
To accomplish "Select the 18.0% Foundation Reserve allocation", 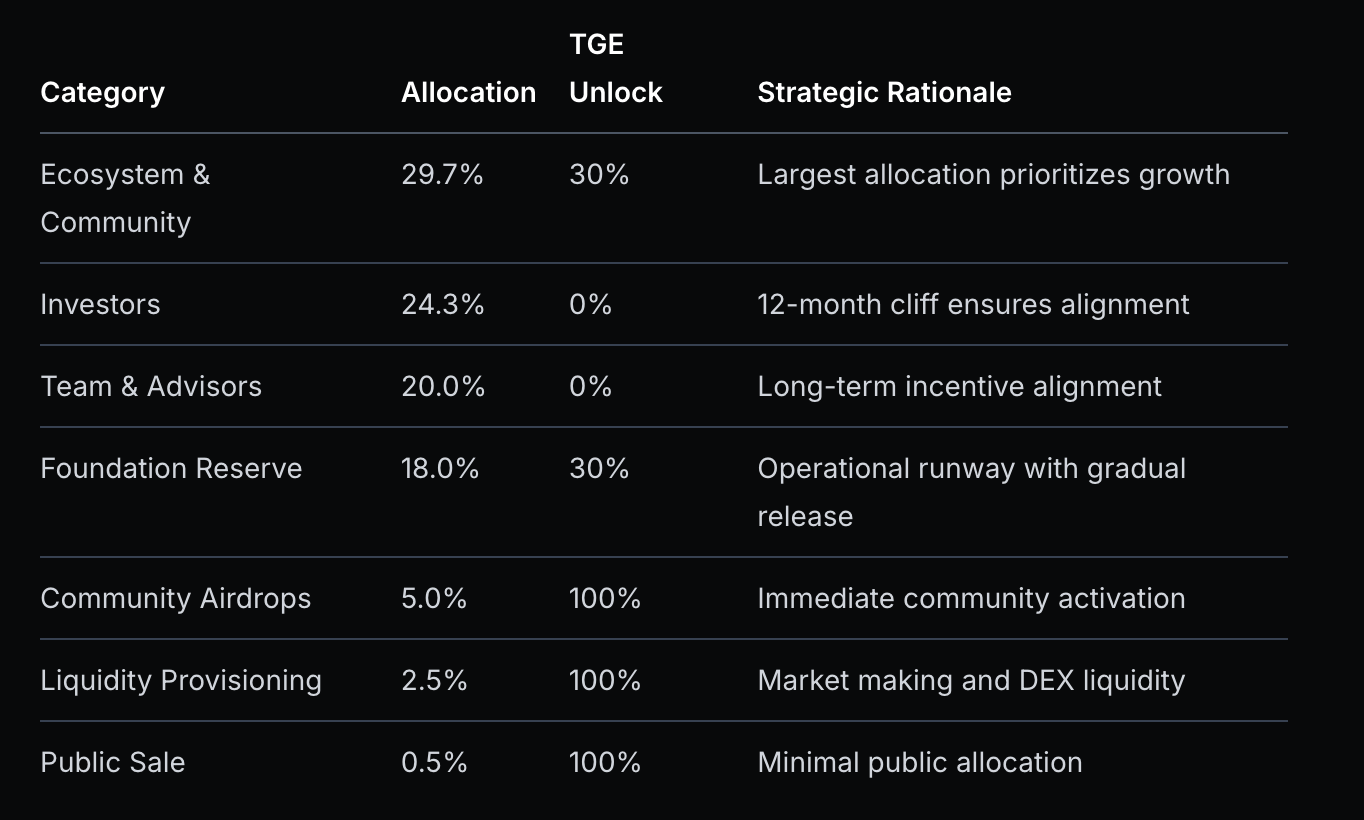I will (x=440, y=468).
